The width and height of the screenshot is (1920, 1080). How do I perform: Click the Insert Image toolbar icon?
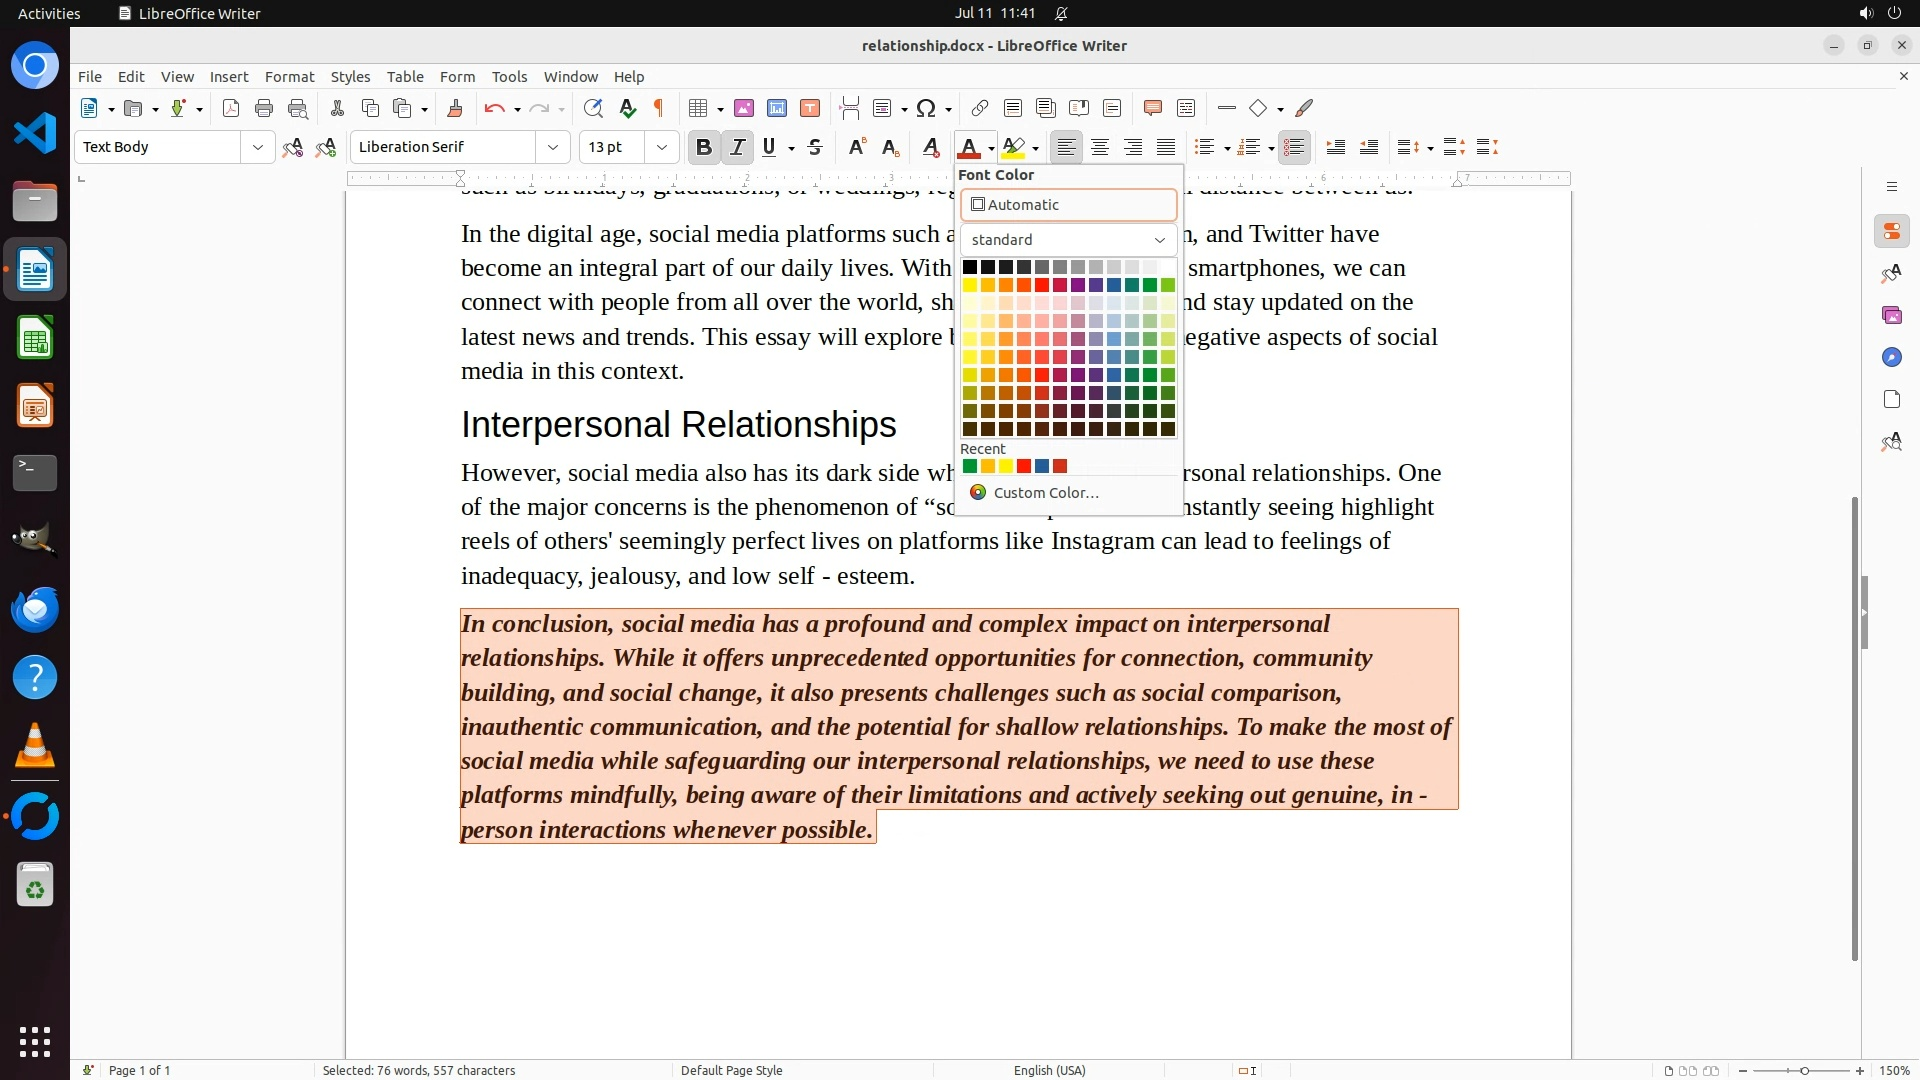(x=744, y=109)
